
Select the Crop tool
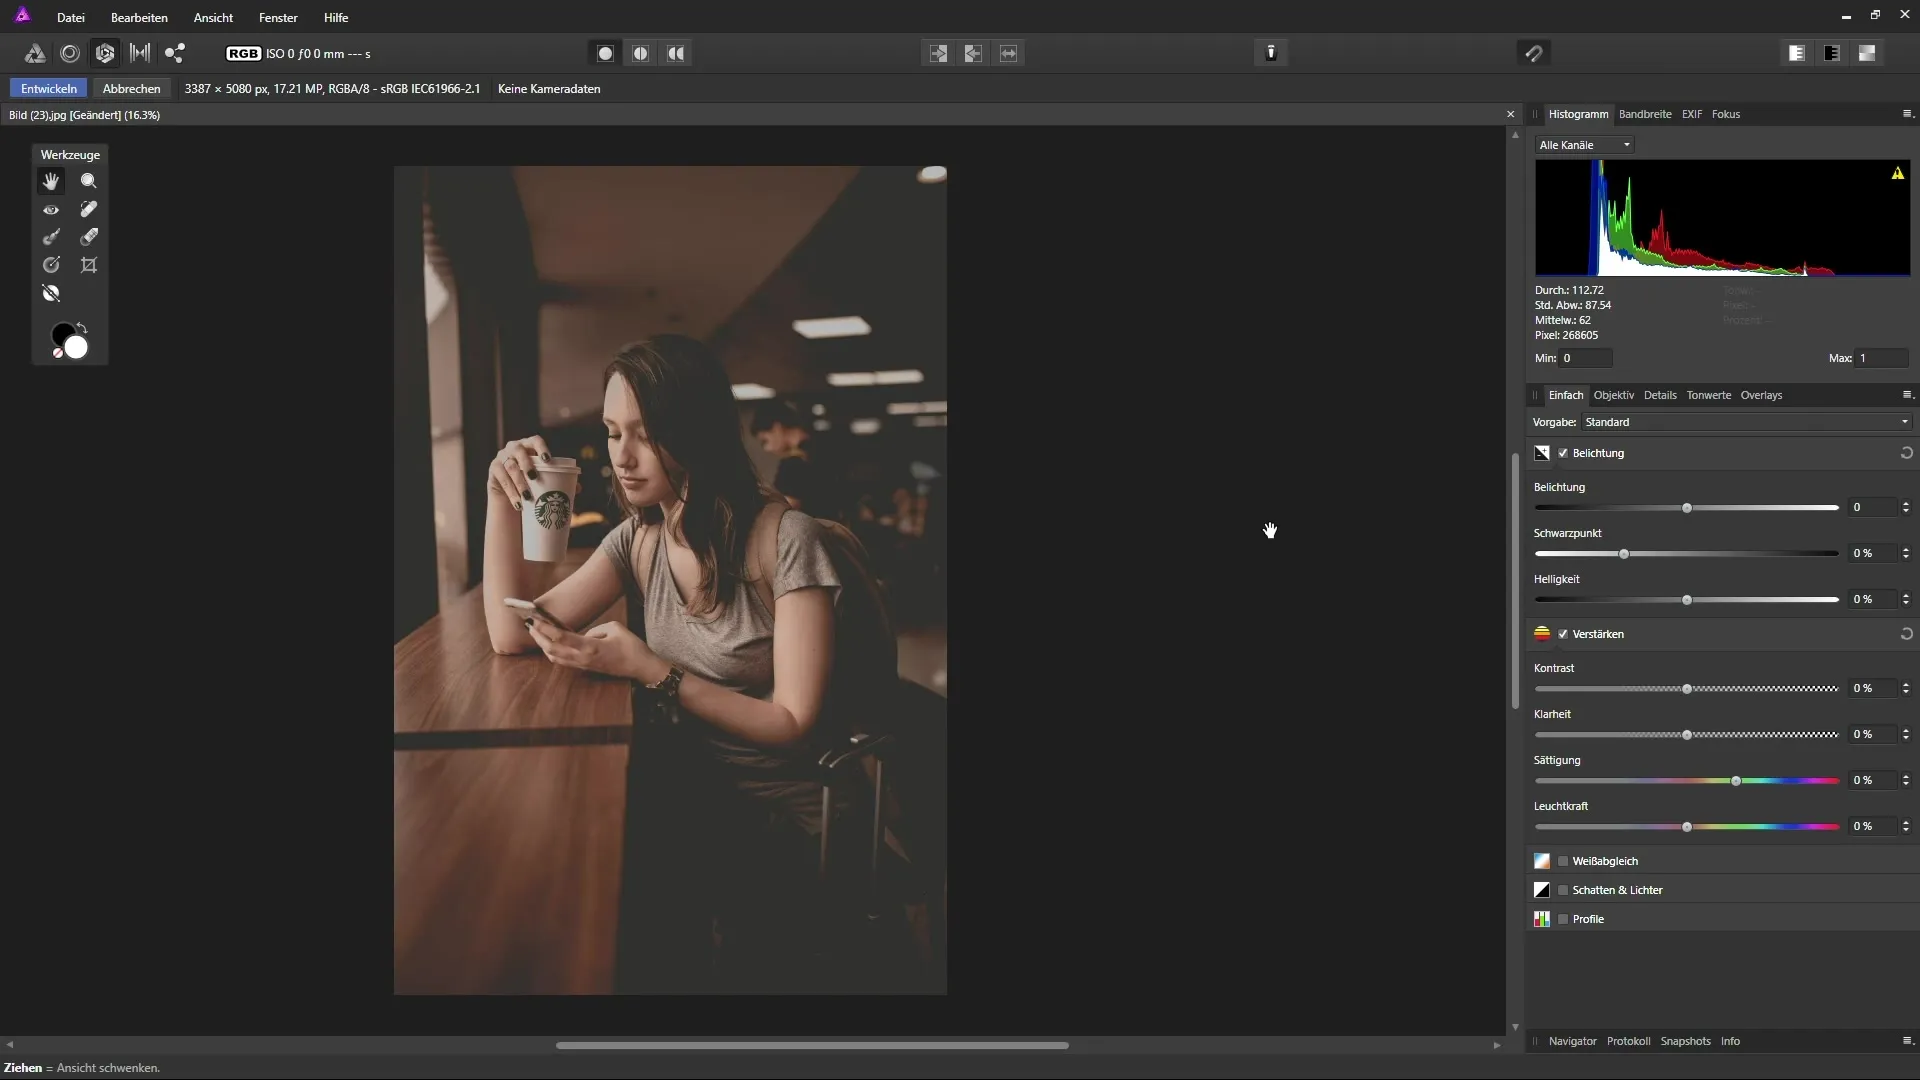89,265
